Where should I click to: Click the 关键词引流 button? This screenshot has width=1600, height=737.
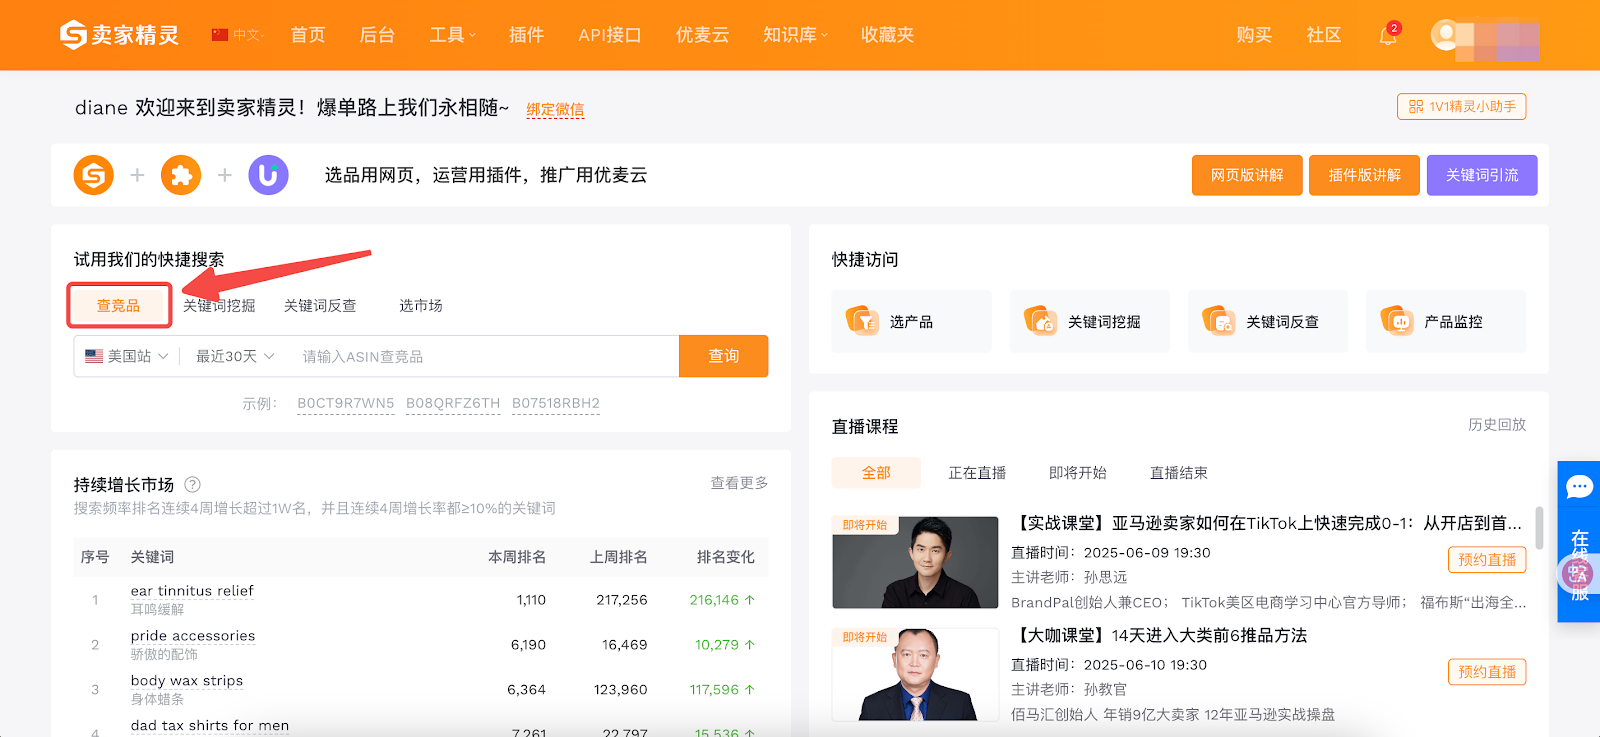1482,175
